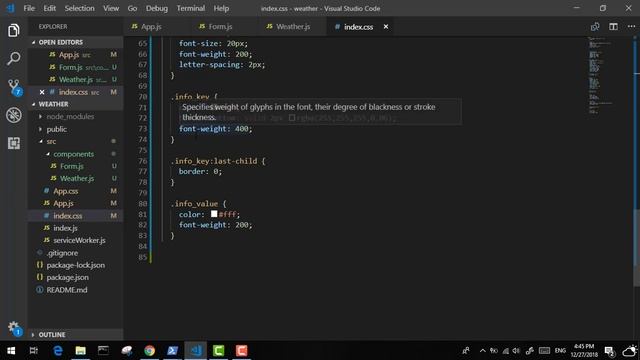Screen dimensions: 640x360
Task: Open the volume control in system tray
Action: click(x=516, y=351)
